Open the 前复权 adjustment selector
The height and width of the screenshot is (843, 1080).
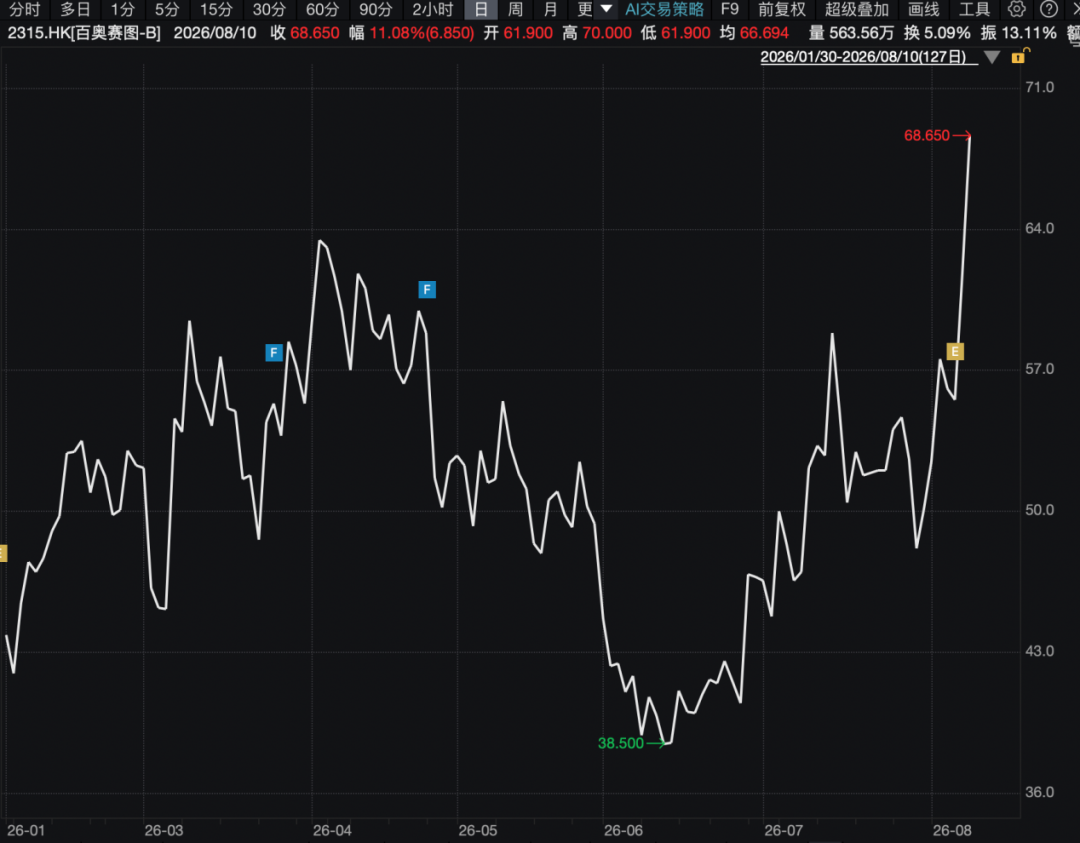point(782,10)
